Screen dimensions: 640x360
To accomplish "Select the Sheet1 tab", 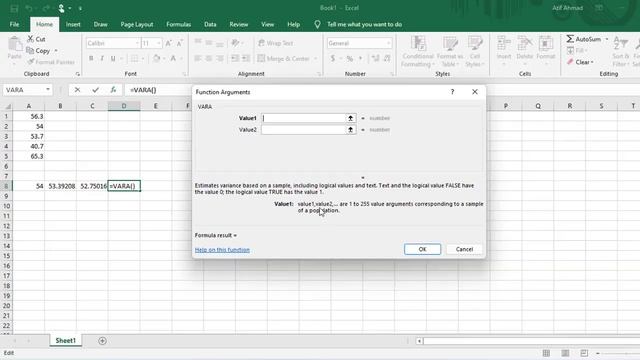I will [x=66, y=340].
